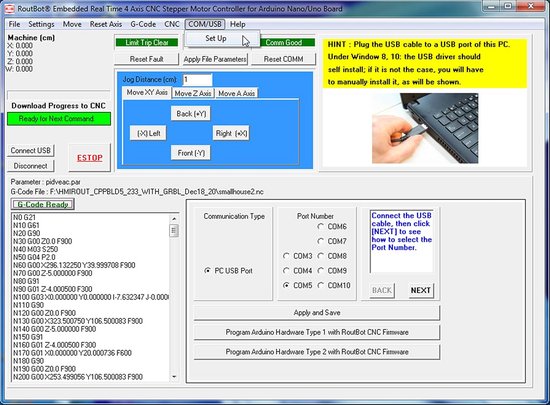Select the COM6 port radio button
The image size is (550, 405).
coord(321,227)
